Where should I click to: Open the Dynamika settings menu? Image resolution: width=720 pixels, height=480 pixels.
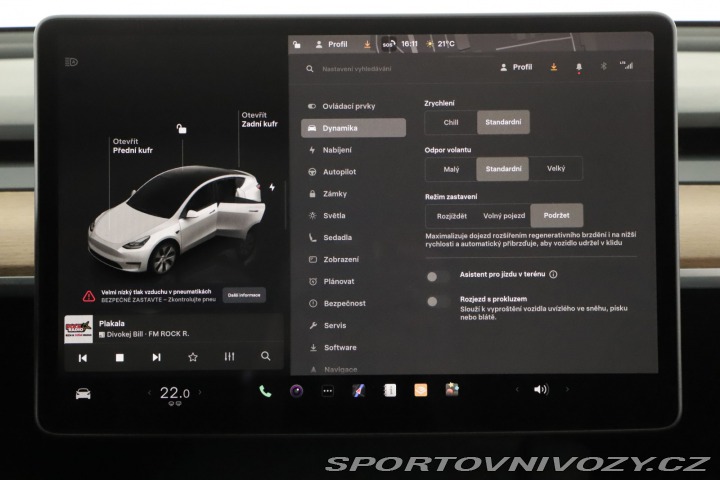tap(353, 128)
